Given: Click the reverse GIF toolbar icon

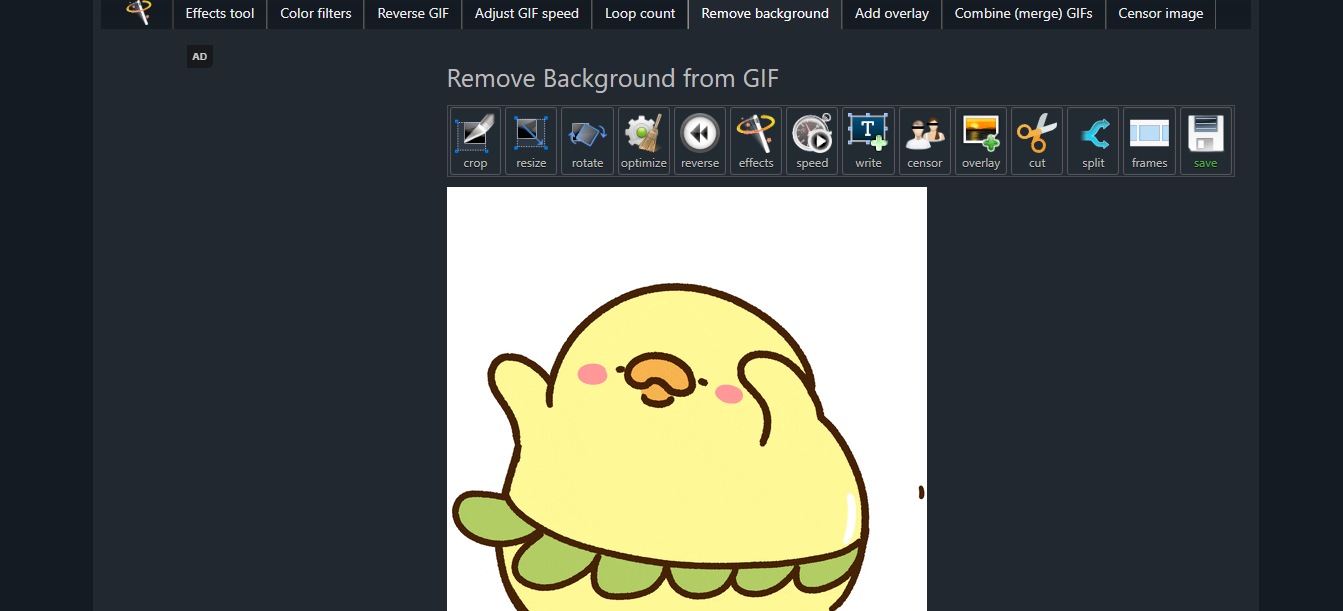Looking at the screenshot, I should [x=700, y=140].
